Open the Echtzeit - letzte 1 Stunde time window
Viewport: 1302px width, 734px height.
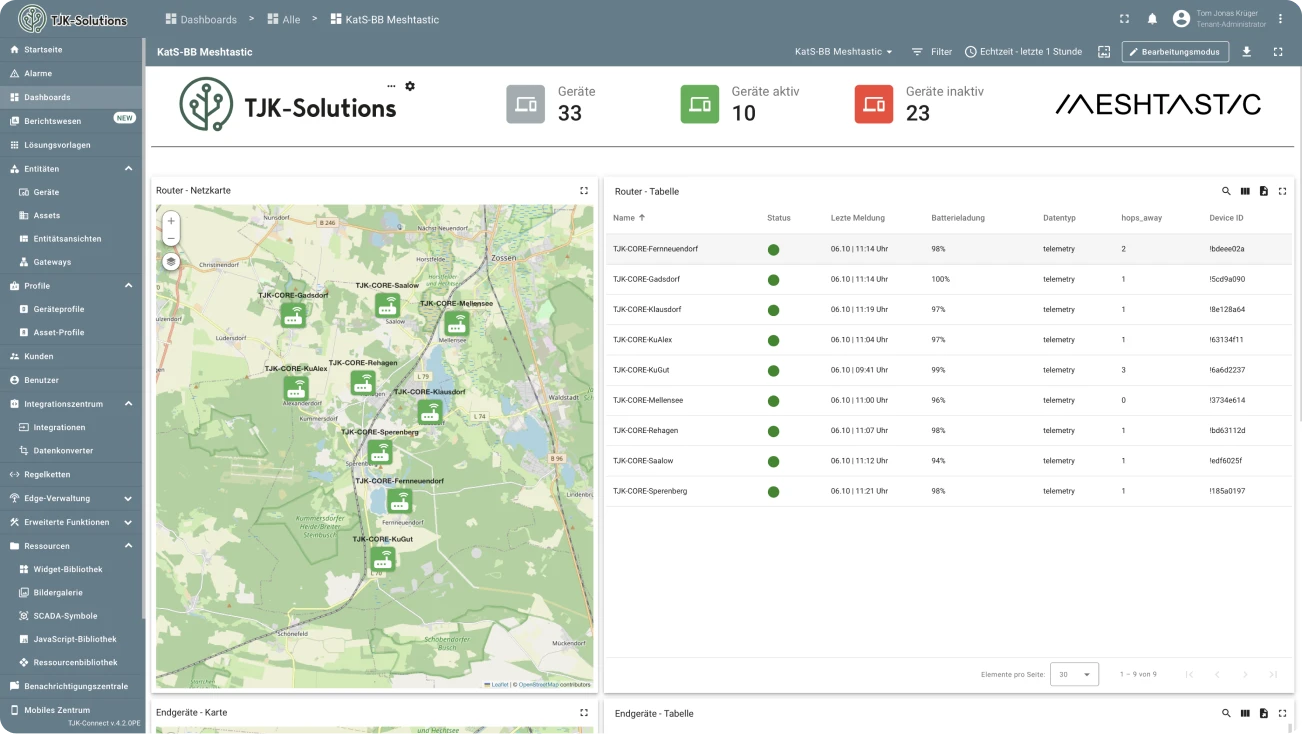point(1023,52)
